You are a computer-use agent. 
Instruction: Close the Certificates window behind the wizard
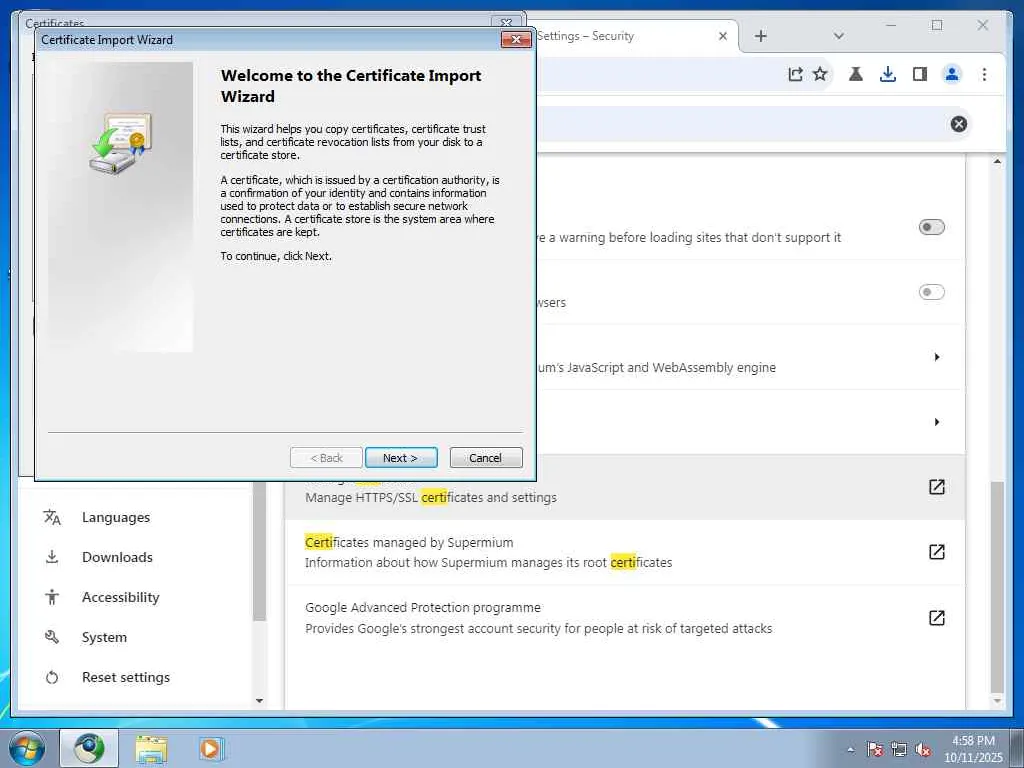(x=506, y=22)
